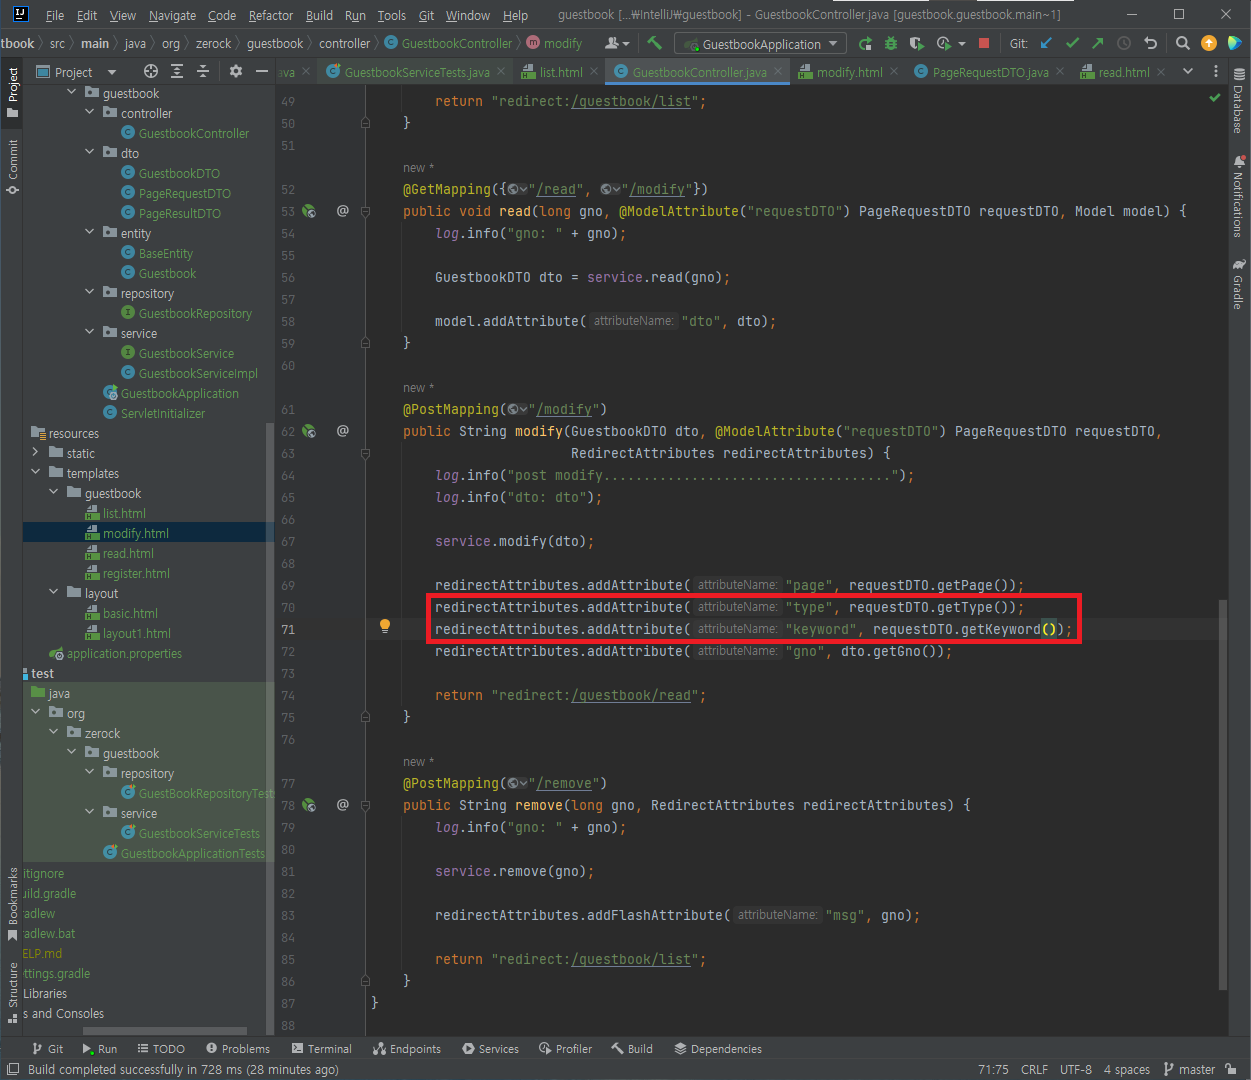This screenshot has height=1080, width=1251.
Task: Select opened file crosshair icon in Project panel
Action: (151, 71)
